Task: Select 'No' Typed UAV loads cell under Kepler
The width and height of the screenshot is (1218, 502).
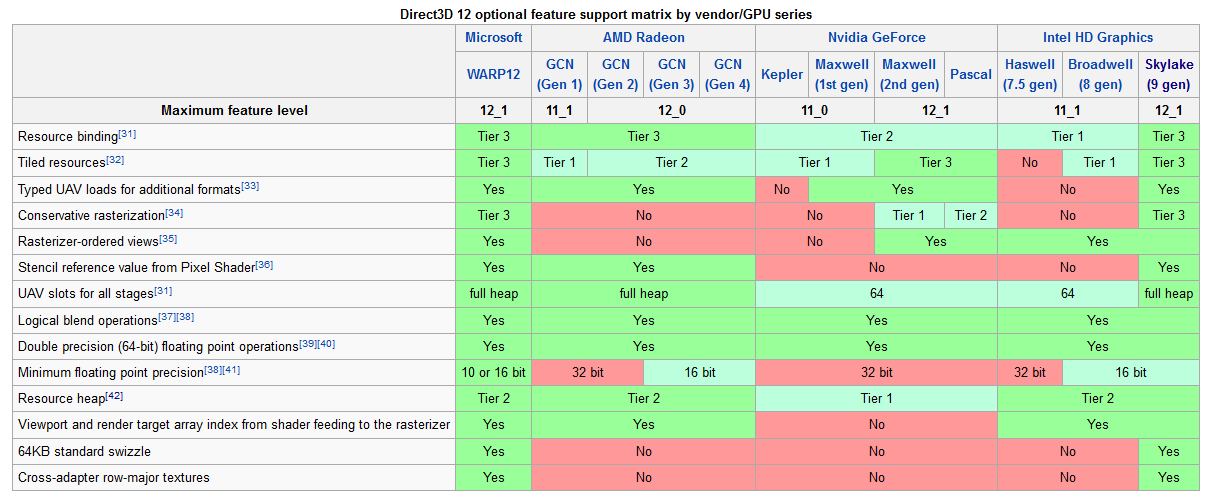Action: coord(782,189)
